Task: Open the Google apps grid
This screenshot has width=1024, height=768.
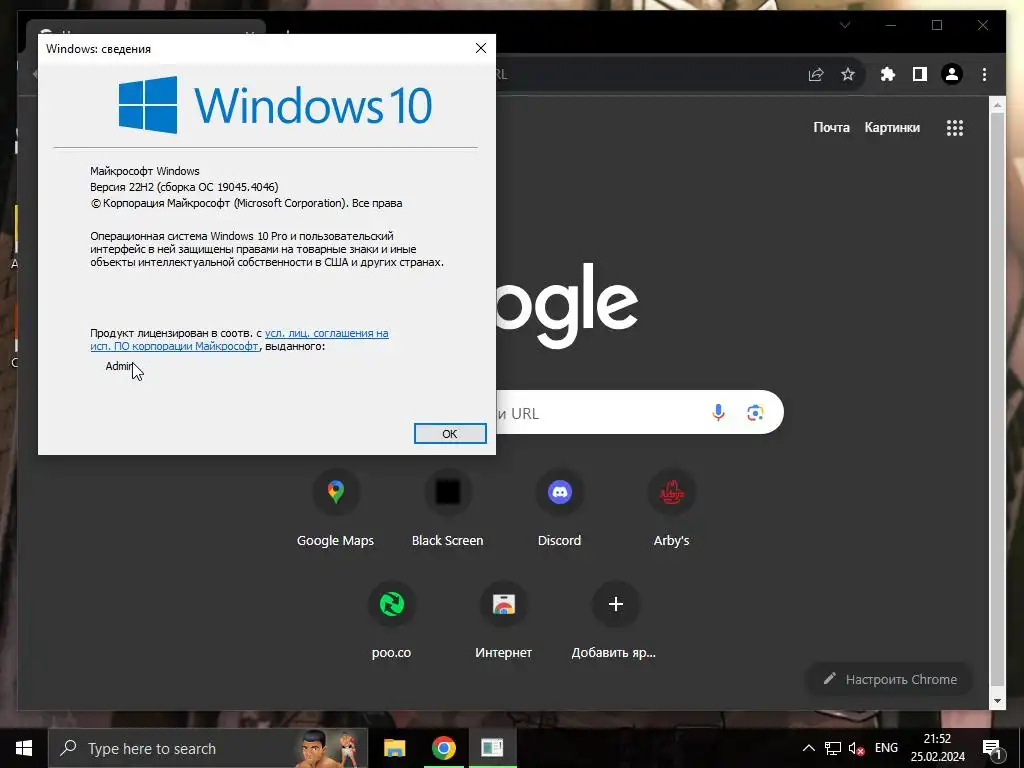Action: tap(955, 128)
